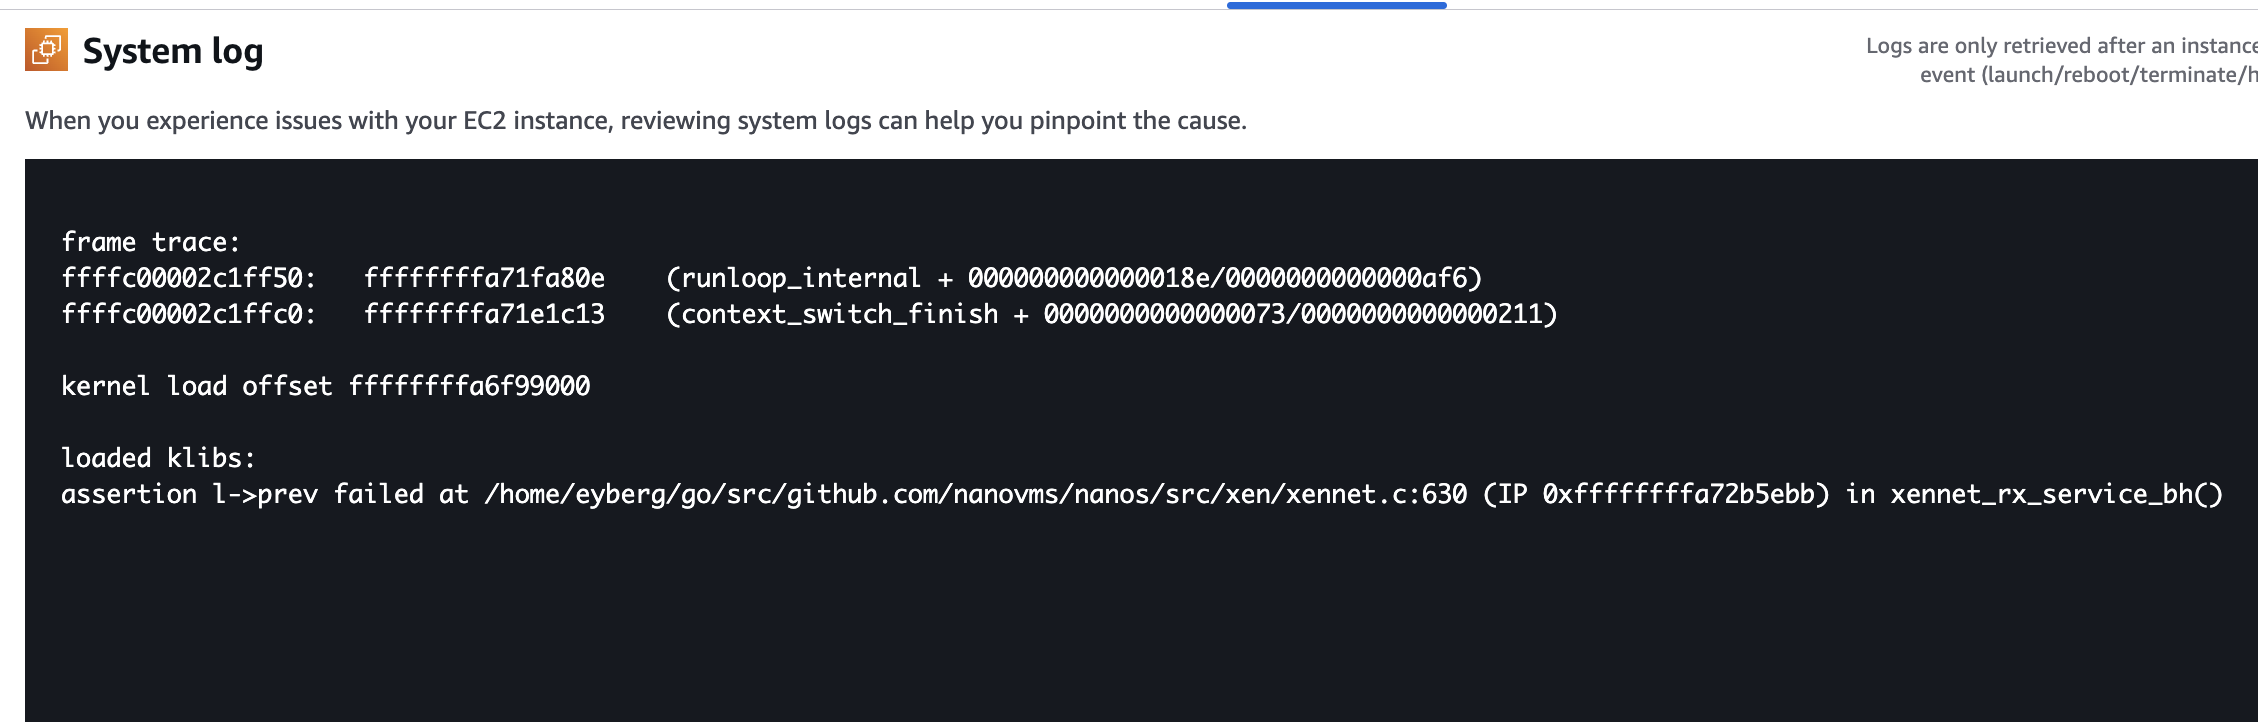The width and height of the screenshot is (2258, 722).
Task: Click the EC2 instance help description text
Action: tap(636, 121)
